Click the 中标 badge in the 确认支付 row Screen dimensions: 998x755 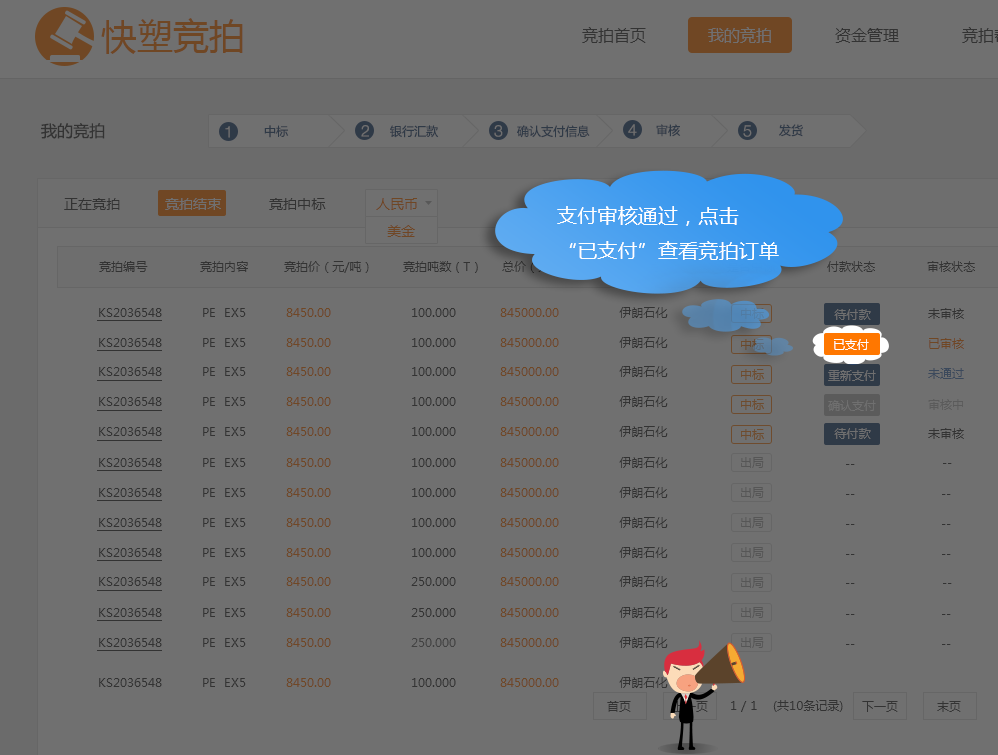pyautogui.click(x=752, y=404)
